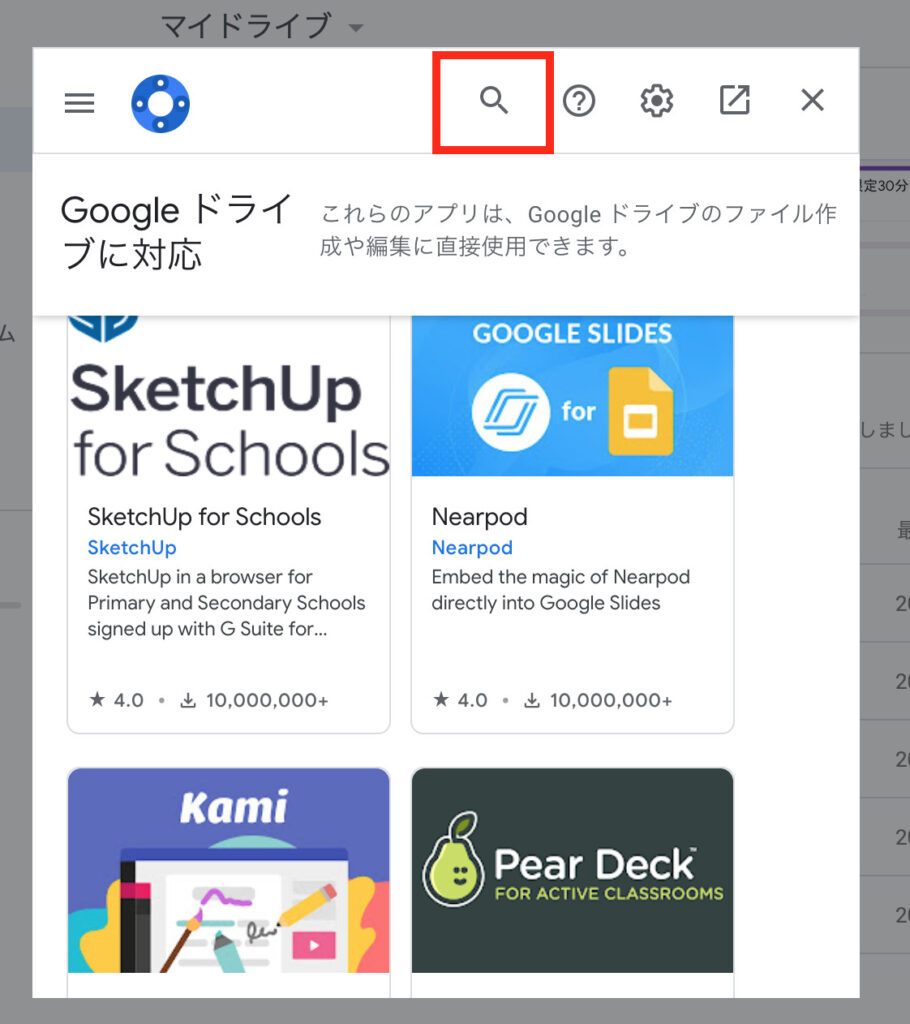
Task: Follow the blue SketchUp developer link
Action: 132,547
